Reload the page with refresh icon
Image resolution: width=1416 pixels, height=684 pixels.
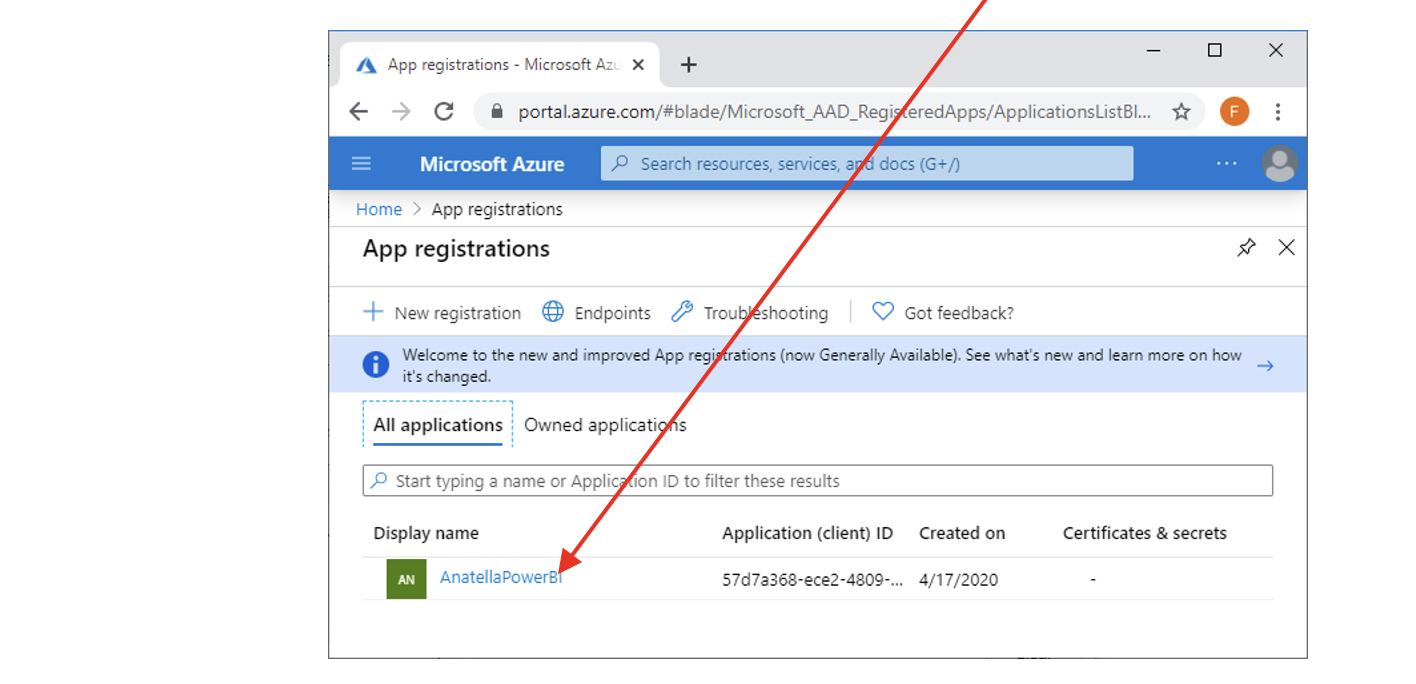click(444, 112)
